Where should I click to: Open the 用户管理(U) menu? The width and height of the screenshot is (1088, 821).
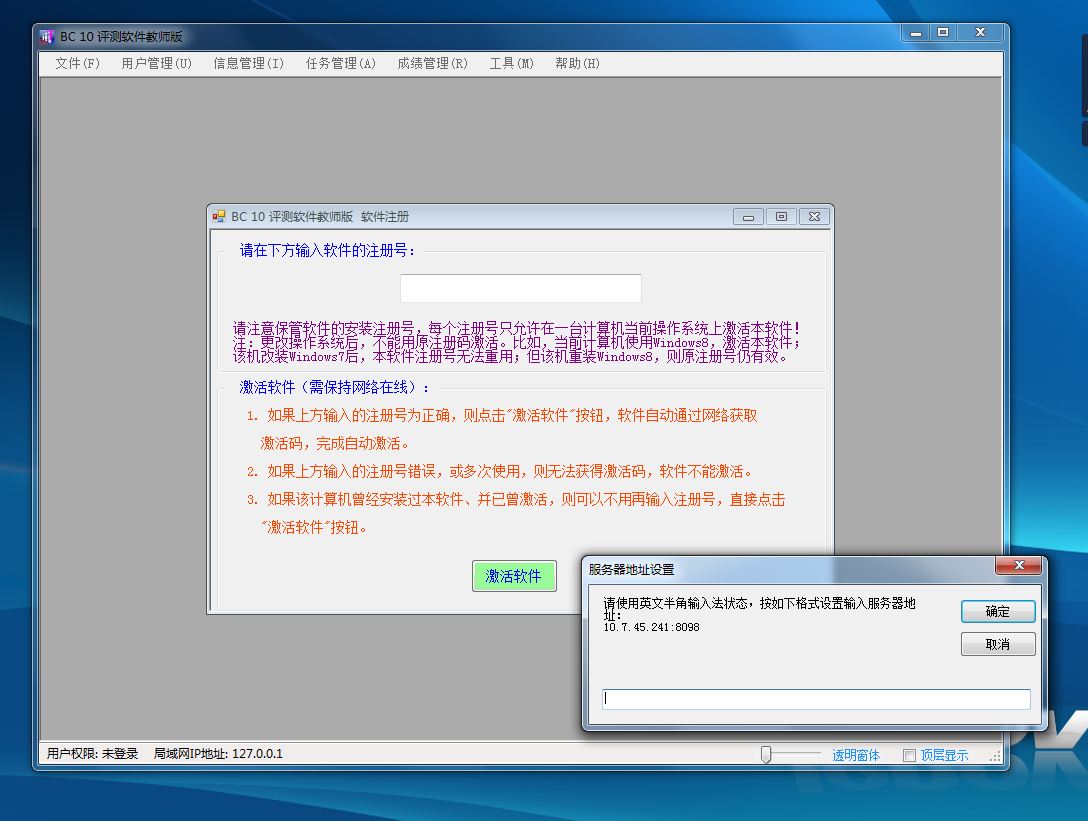click(x=156, y=64)
